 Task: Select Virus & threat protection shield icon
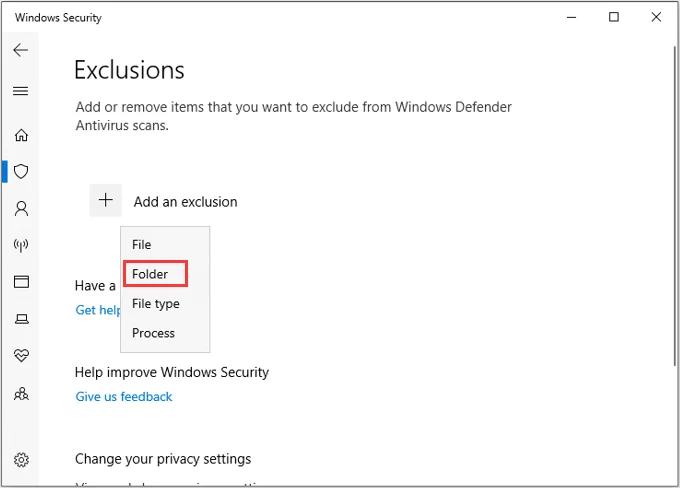tap(21, 171)
